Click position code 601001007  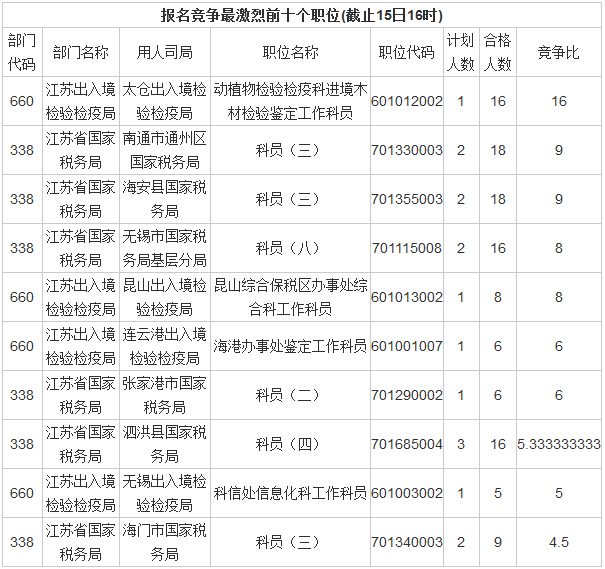click(407, 346)
